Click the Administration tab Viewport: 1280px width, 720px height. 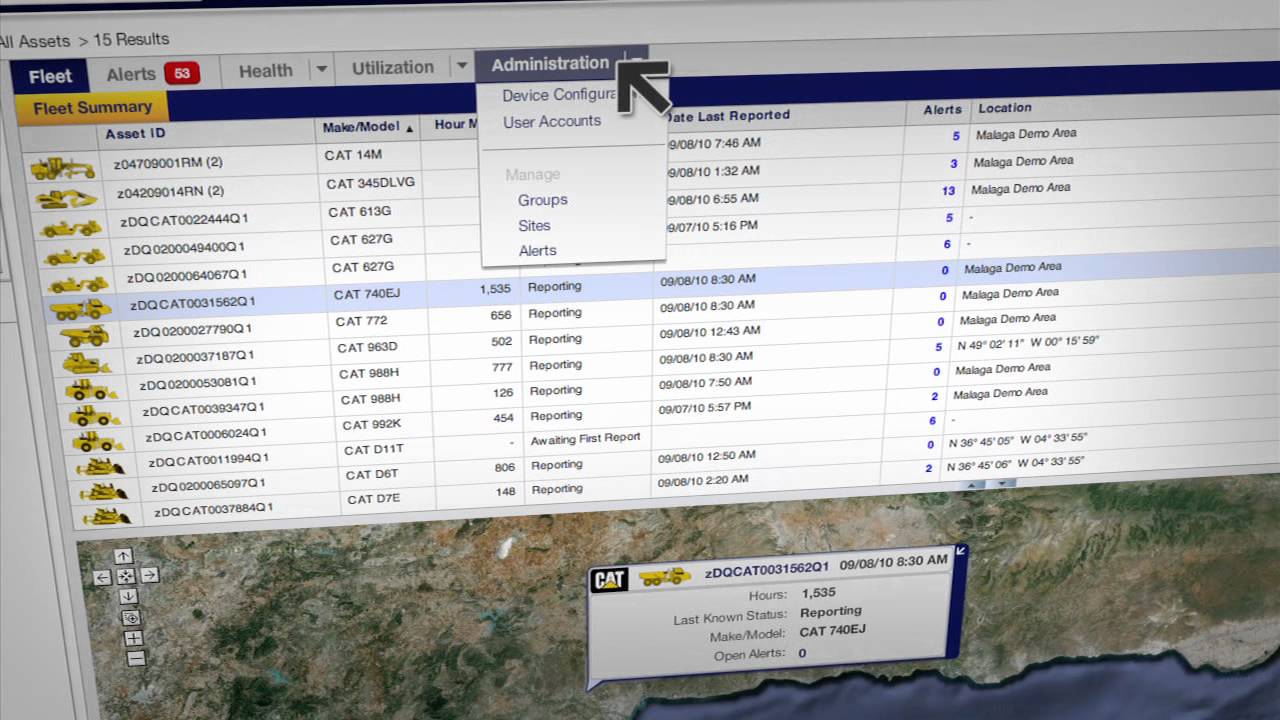coord(550,63)
